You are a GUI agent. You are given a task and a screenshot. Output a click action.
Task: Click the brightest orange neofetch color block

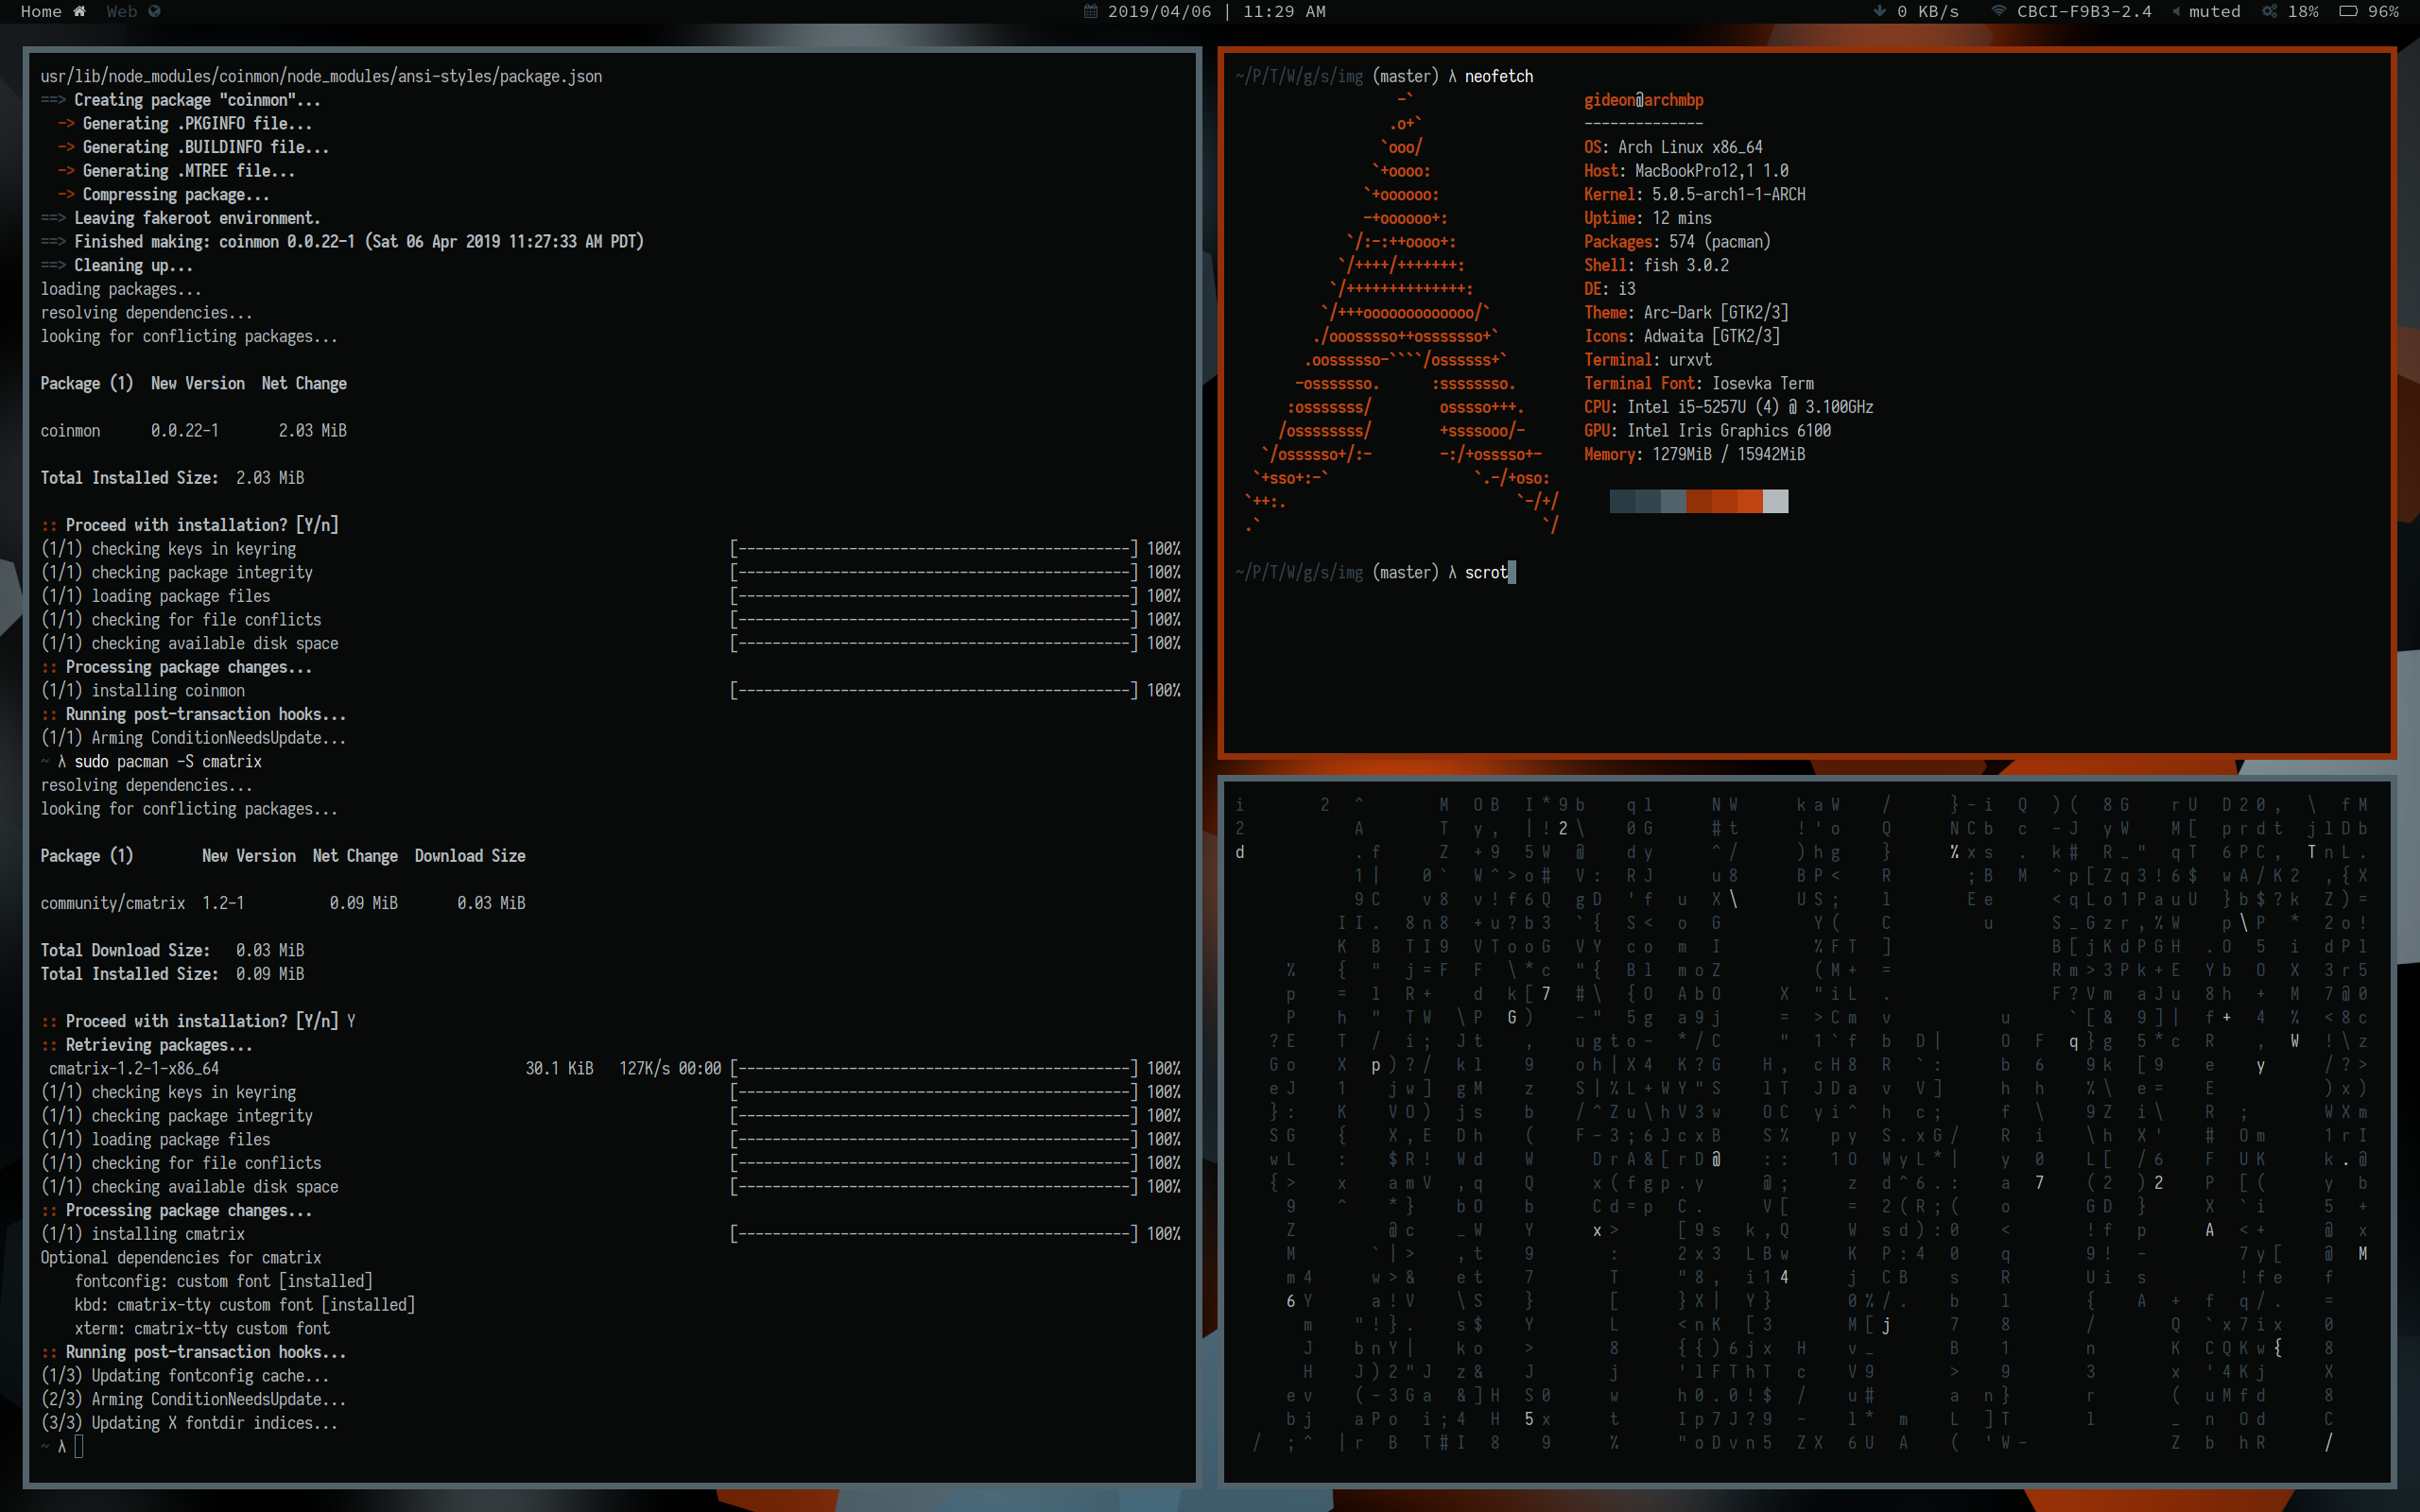(1749, 501)
